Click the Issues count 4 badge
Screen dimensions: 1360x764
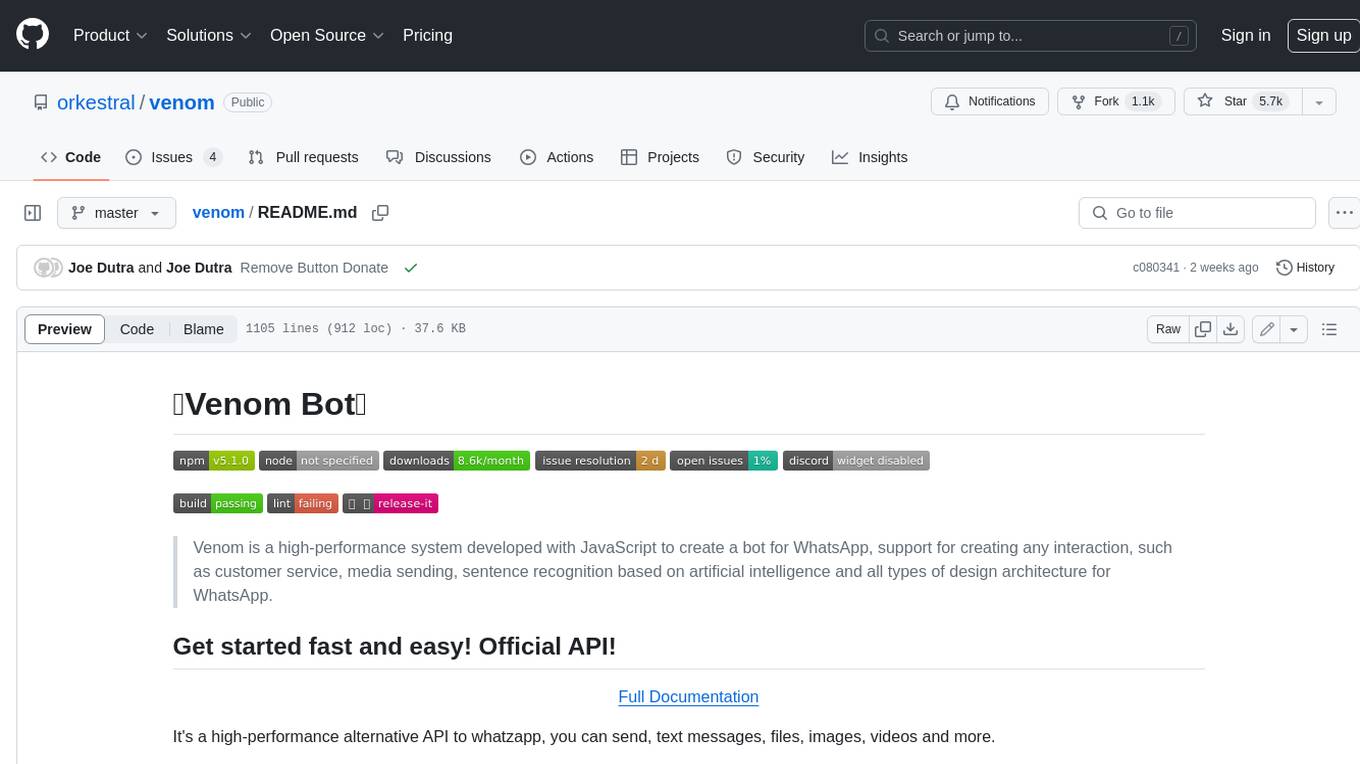tap(212, 157)
